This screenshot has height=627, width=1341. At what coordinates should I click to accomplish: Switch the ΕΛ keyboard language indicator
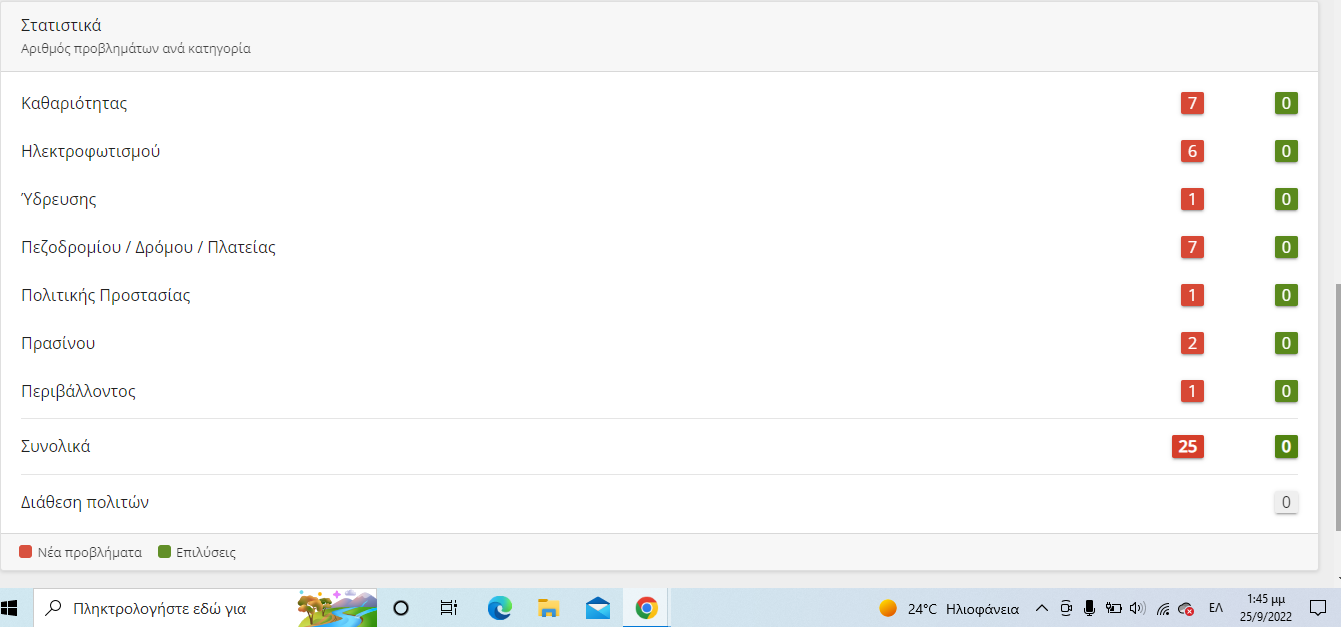click(1216, 608)
